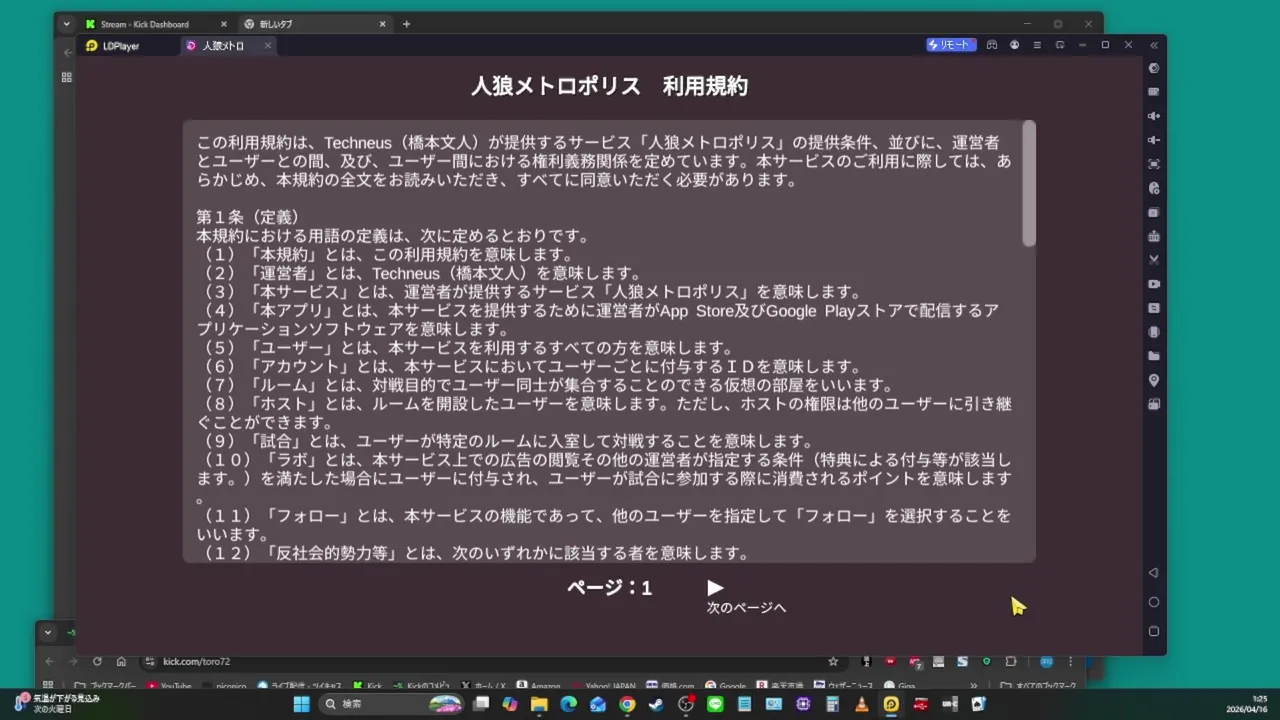This screenshot has width=1280, height=720.
Task: Tap the Android recent apps square button
Action: [1154, 631]
